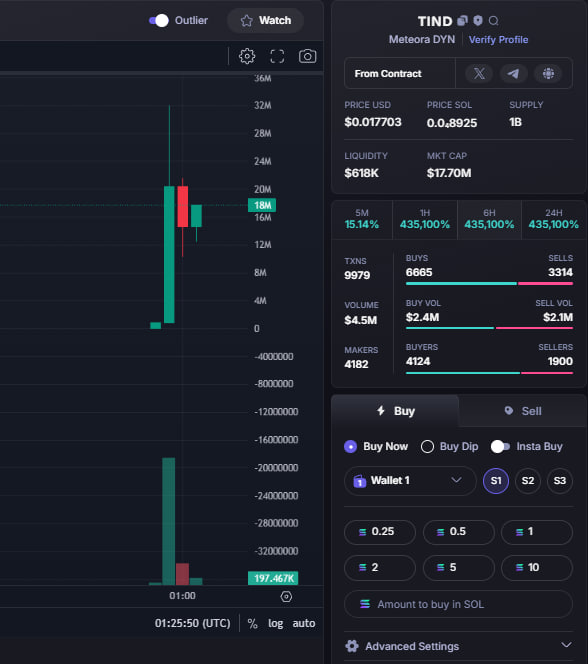Open Telegram social link
This screenshot has height=664, width=588.
[x=513, y=74]
